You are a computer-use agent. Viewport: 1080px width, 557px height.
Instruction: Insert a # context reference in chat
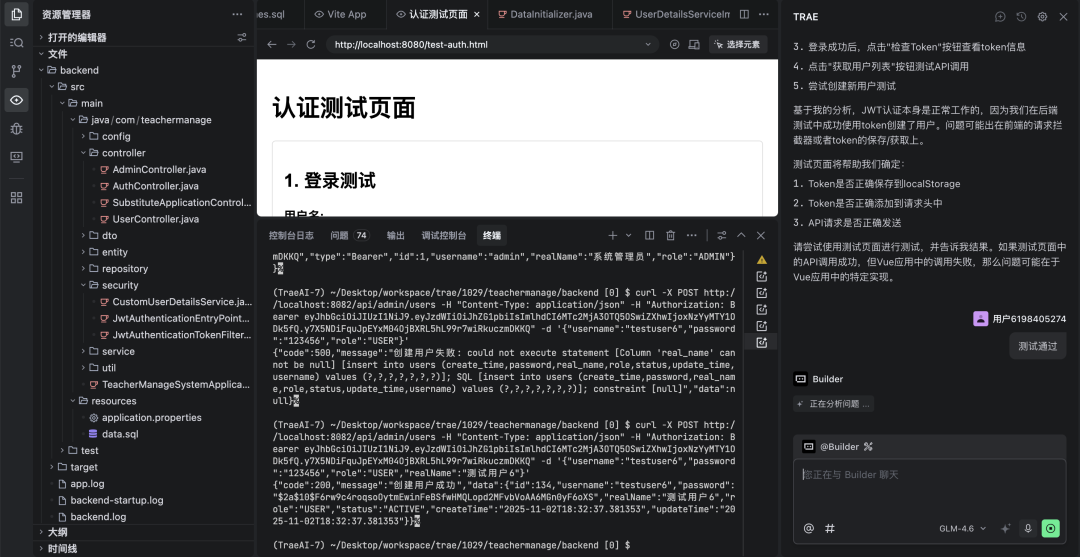(x=830, y=528)
